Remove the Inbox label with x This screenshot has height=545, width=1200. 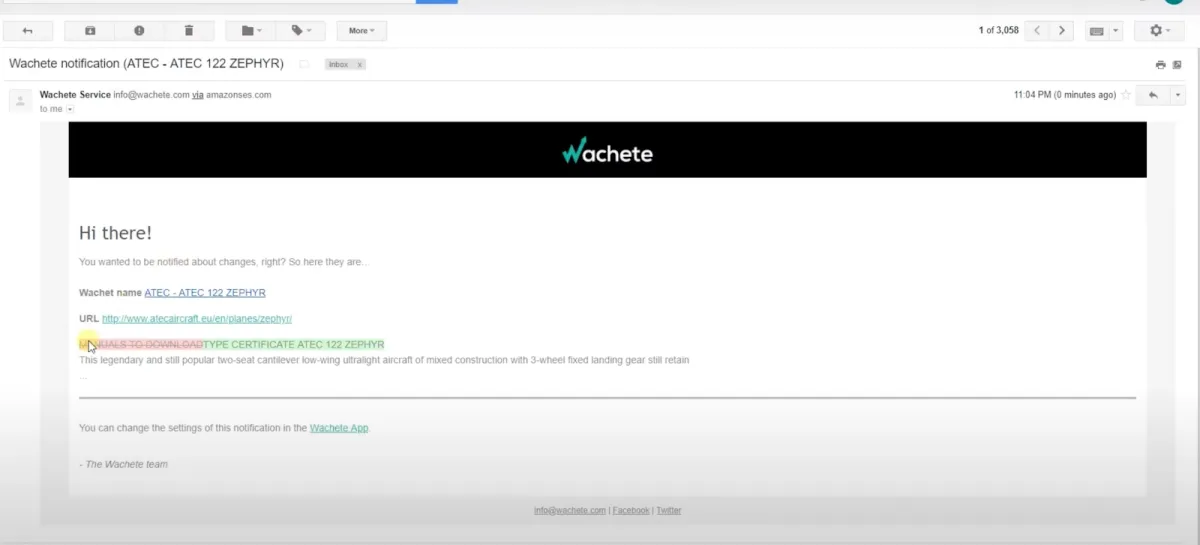click(360, 64)
